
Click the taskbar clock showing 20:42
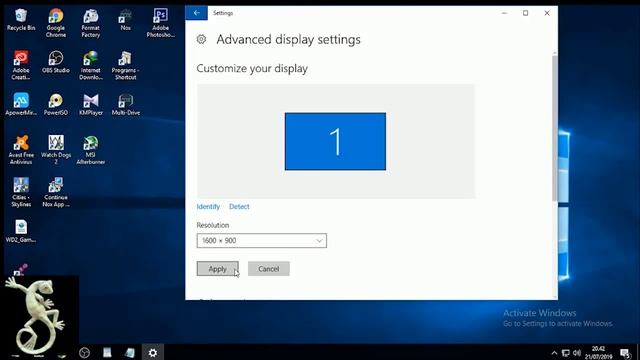tap(598, 352)
